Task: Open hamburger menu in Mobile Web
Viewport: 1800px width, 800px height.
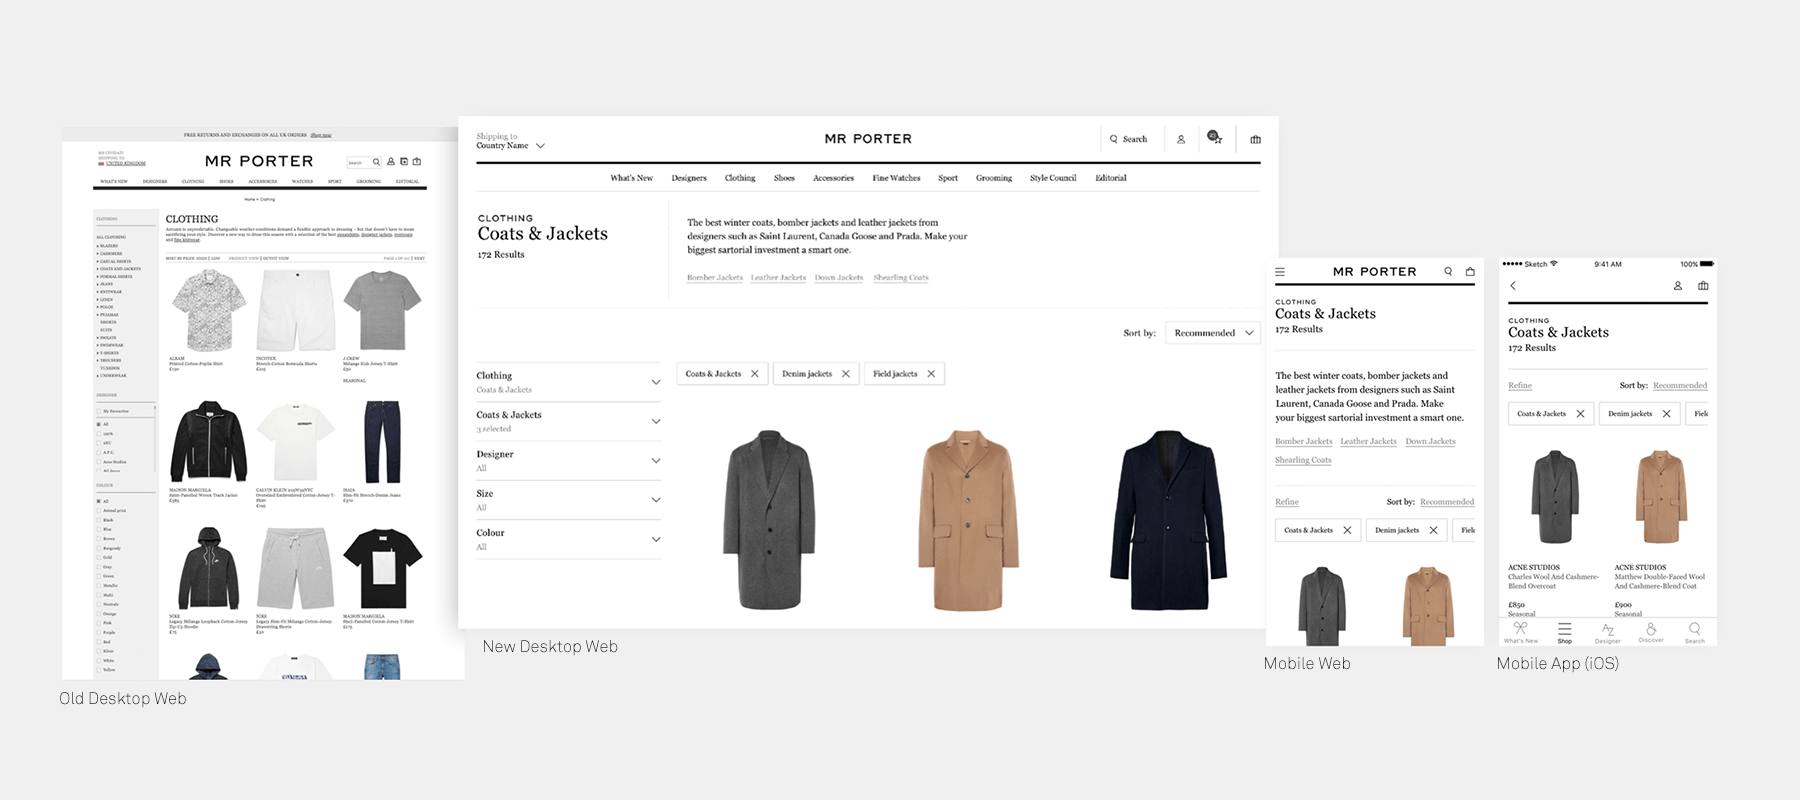Action: 1280,271
